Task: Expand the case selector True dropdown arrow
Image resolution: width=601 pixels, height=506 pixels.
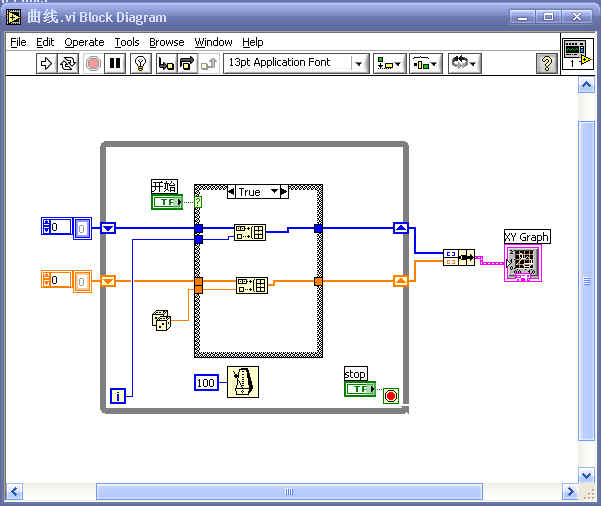Action: (283, 192)
